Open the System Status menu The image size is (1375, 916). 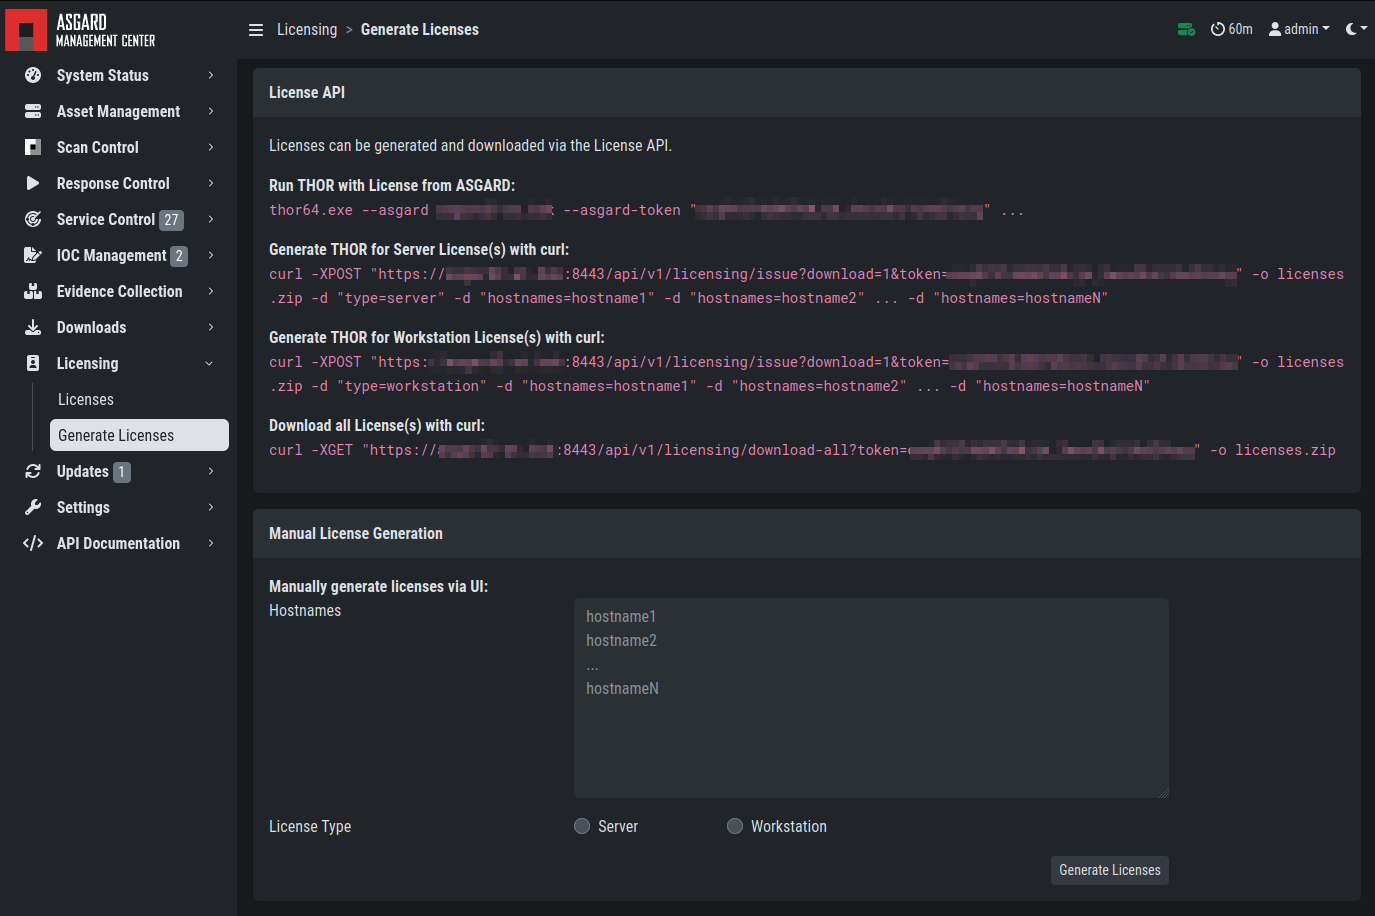pyautogui.click(x=119, y=75)
